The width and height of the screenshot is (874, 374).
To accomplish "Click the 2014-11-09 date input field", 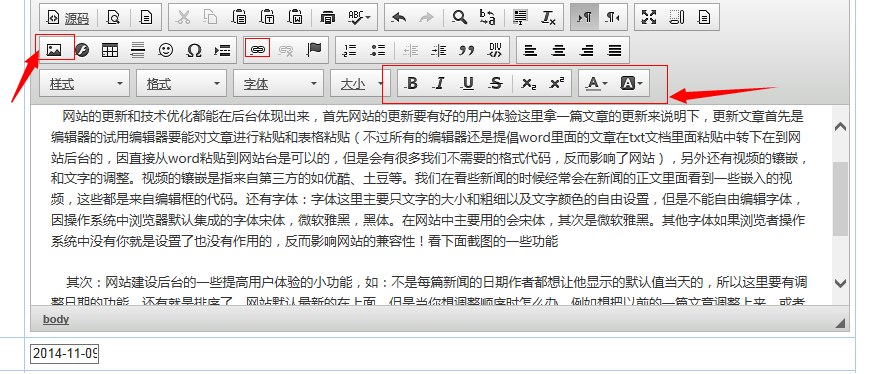I will (65, 353).
